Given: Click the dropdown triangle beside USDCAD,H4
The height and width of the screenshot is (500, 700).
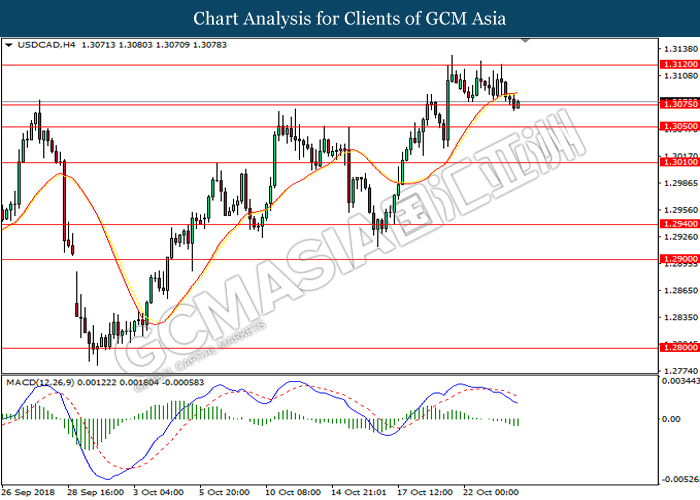Looking at the screenshot, I should point(9,45).
